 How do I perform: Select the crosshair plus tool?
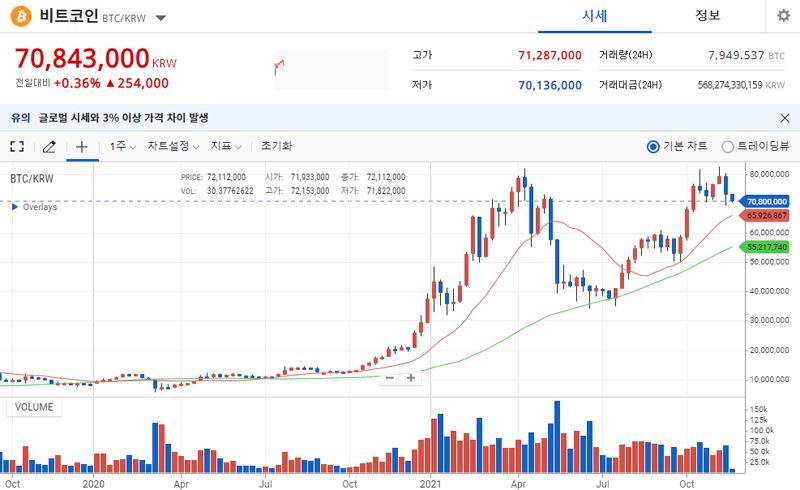pos(82,147)
